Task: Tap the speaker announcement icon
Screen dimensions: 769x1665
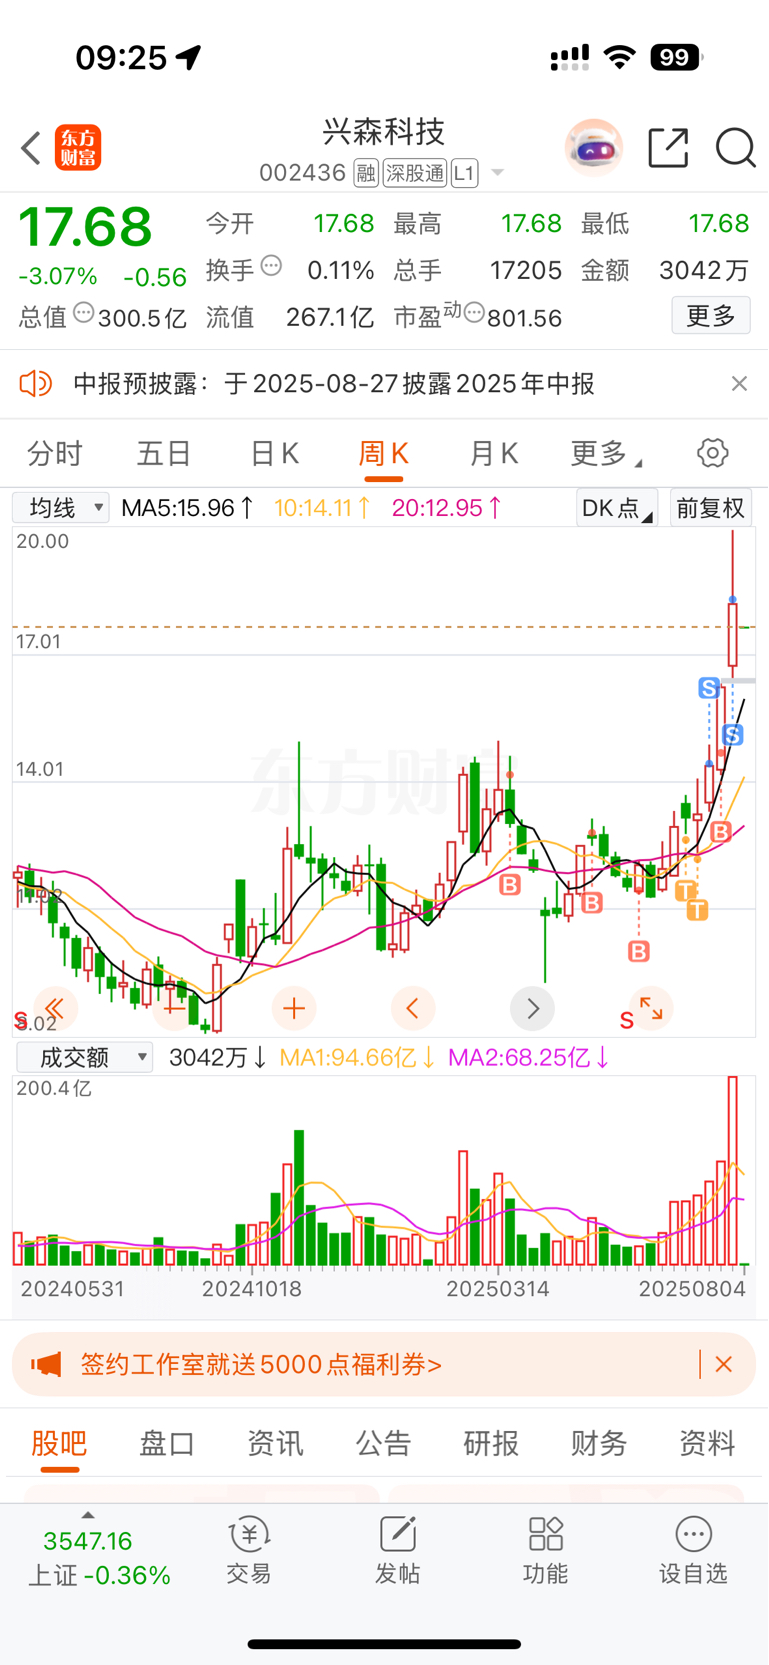Action: coord(36,384)
